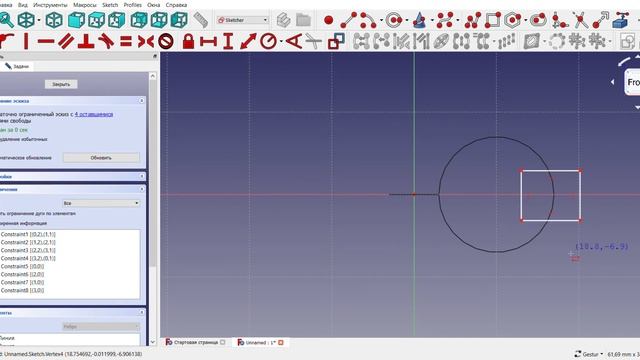Collapse the solver messages panel section

pyautogui.click(x=141, y=100)
